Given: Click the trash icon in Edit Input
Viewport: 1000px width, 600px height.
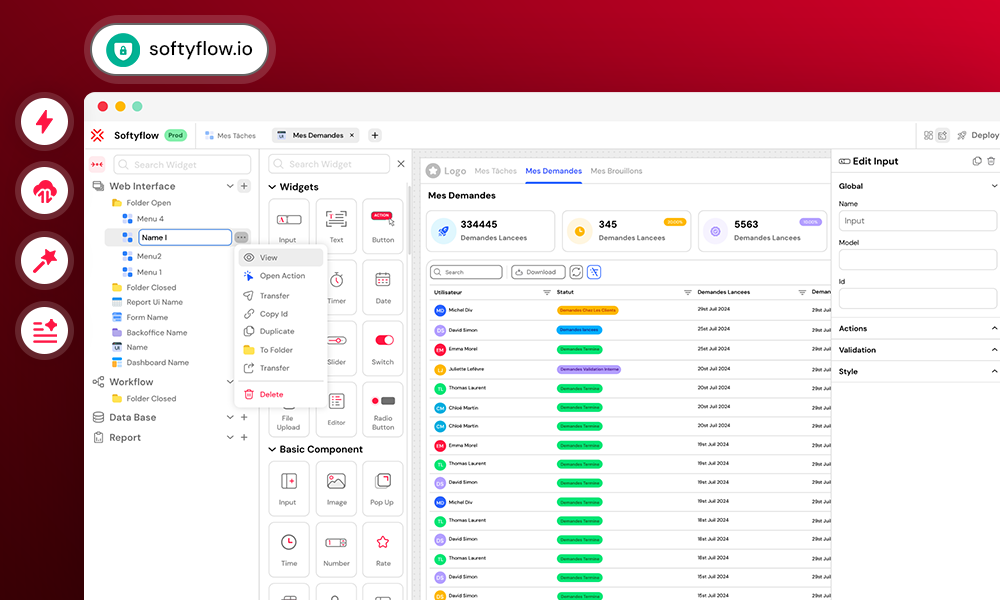Looking at the screenshot, I should pyautogui.click(x=991, y=161).
